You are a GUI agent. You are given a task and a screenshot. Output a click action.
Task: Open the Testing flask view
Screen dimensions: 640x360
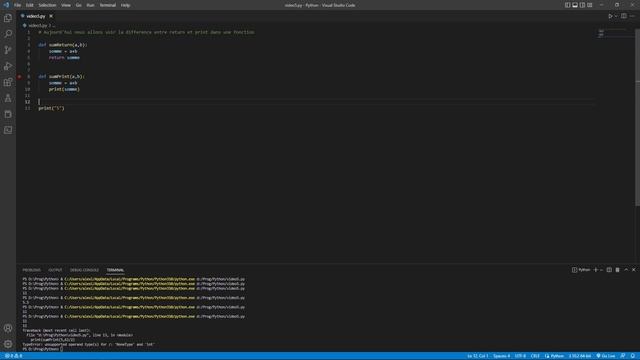click(x=8, y=98)
